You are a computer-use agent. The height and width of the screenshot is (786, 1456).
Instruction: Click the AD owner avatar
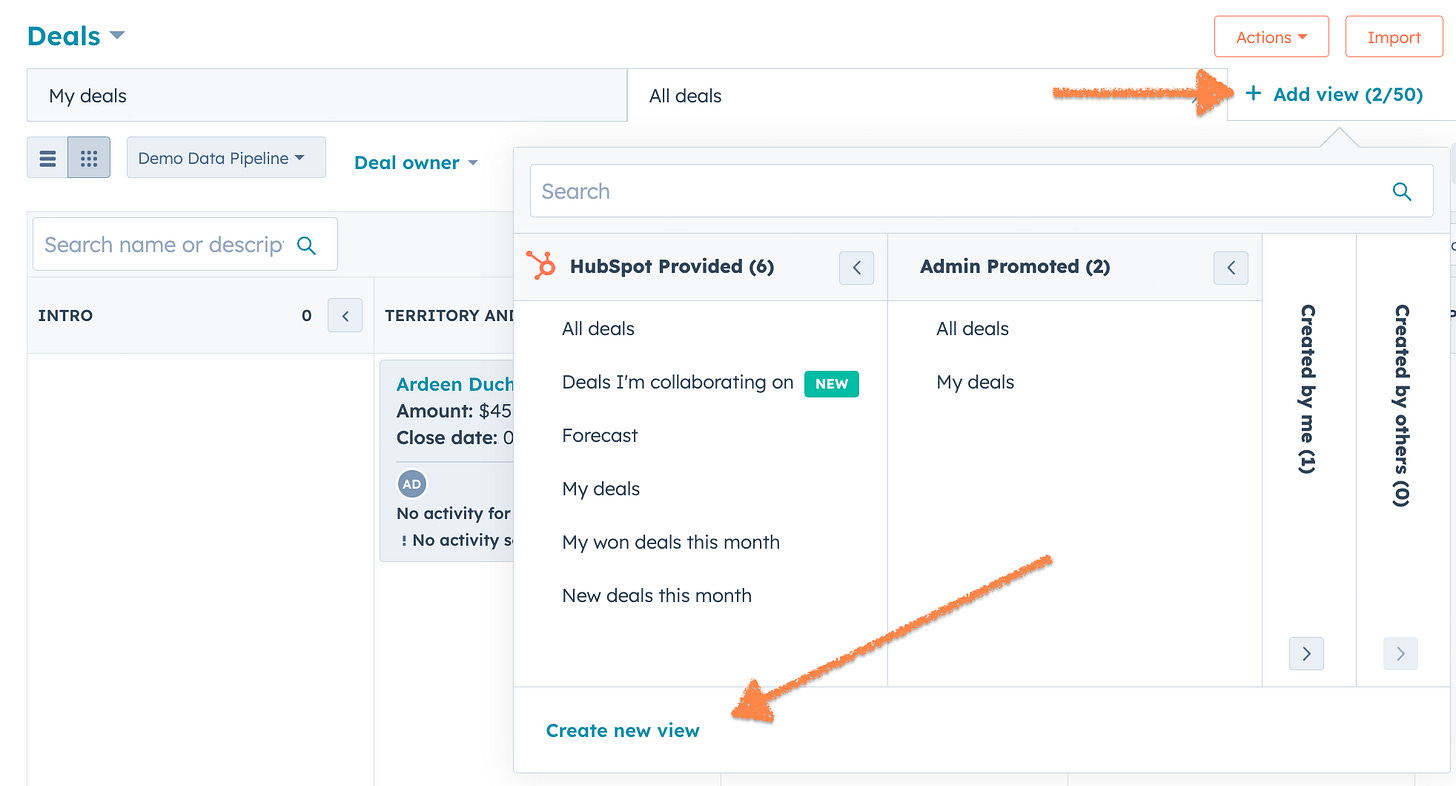pos(411,484)
